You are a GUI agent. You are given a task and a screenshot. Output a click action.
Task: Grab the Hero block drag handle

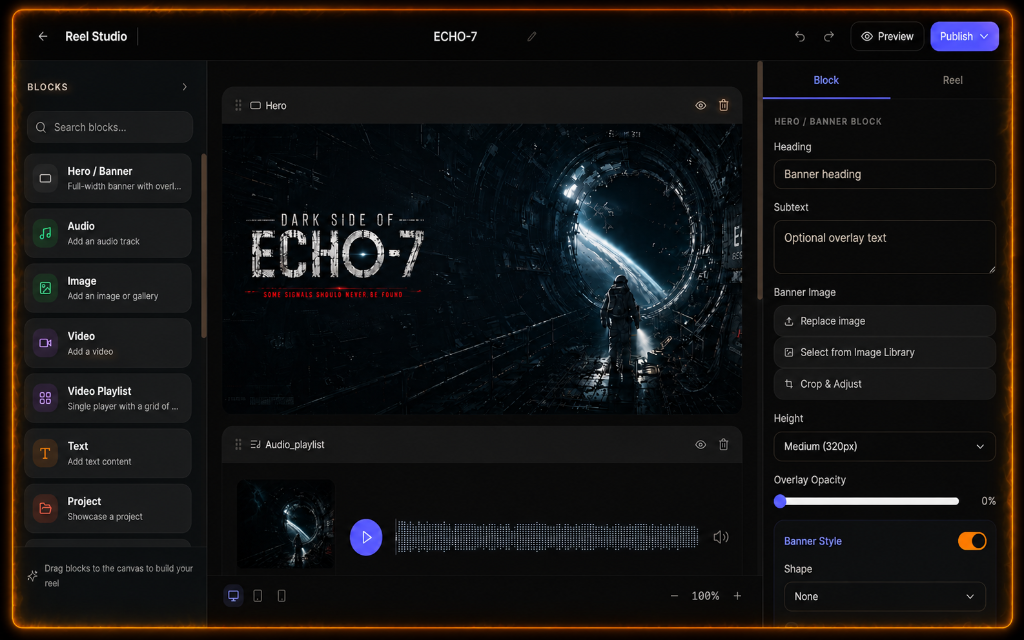coord(238,105)
